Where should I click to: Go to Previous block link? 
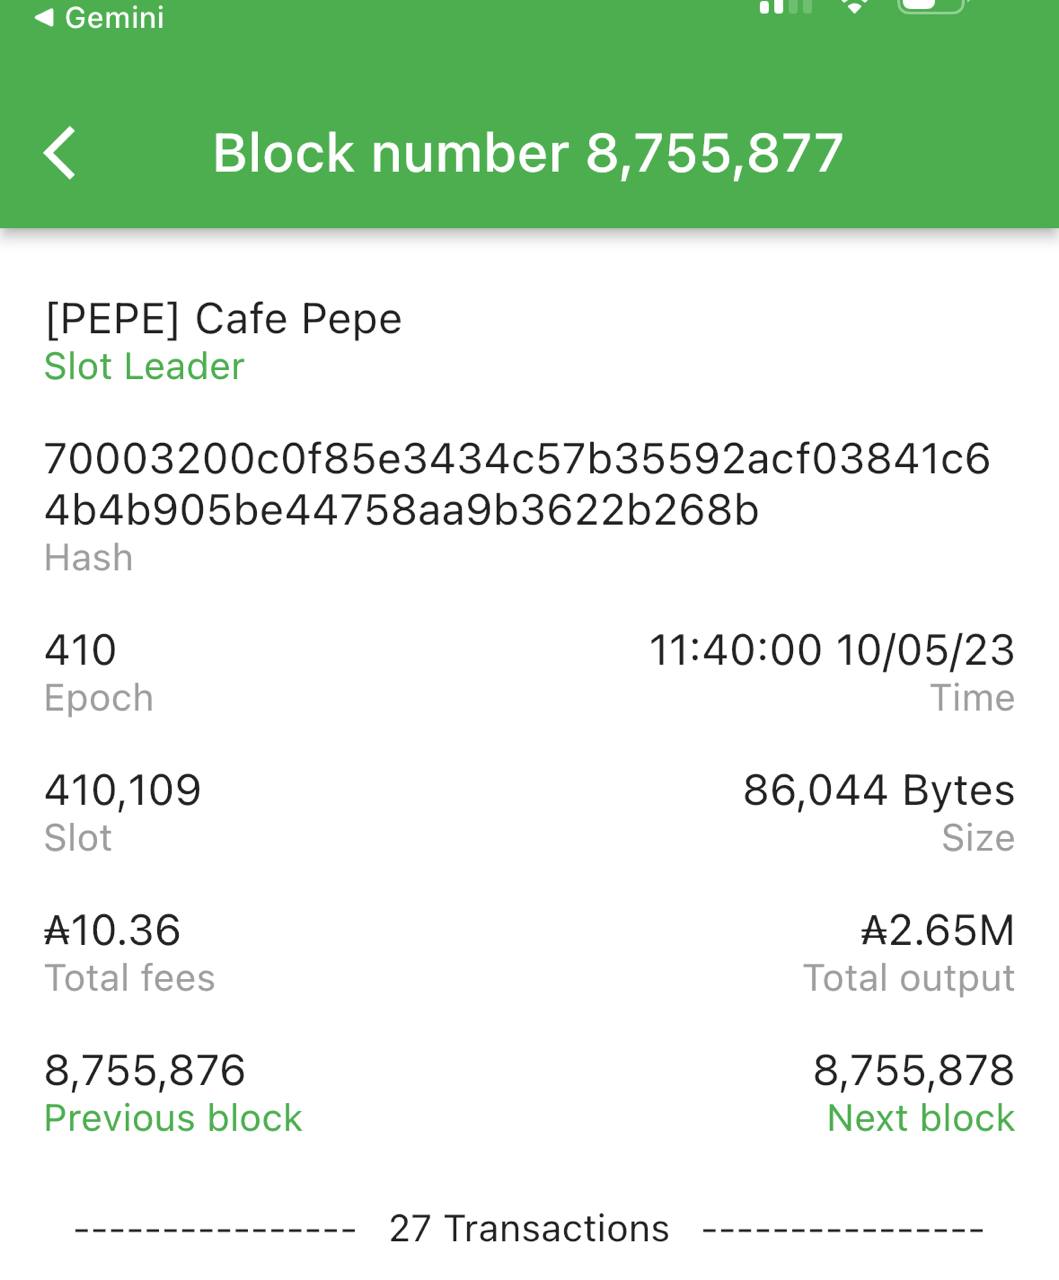tap(173, 1118)
